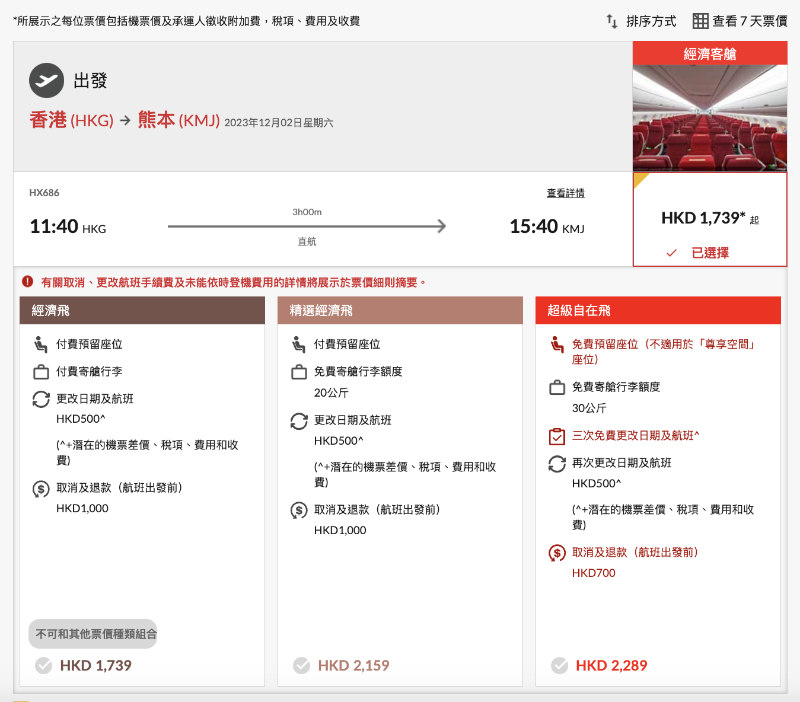Click 香港 (HKG) origin text
The height and width of the screenshot is (702, 800).
pos(71,120)
